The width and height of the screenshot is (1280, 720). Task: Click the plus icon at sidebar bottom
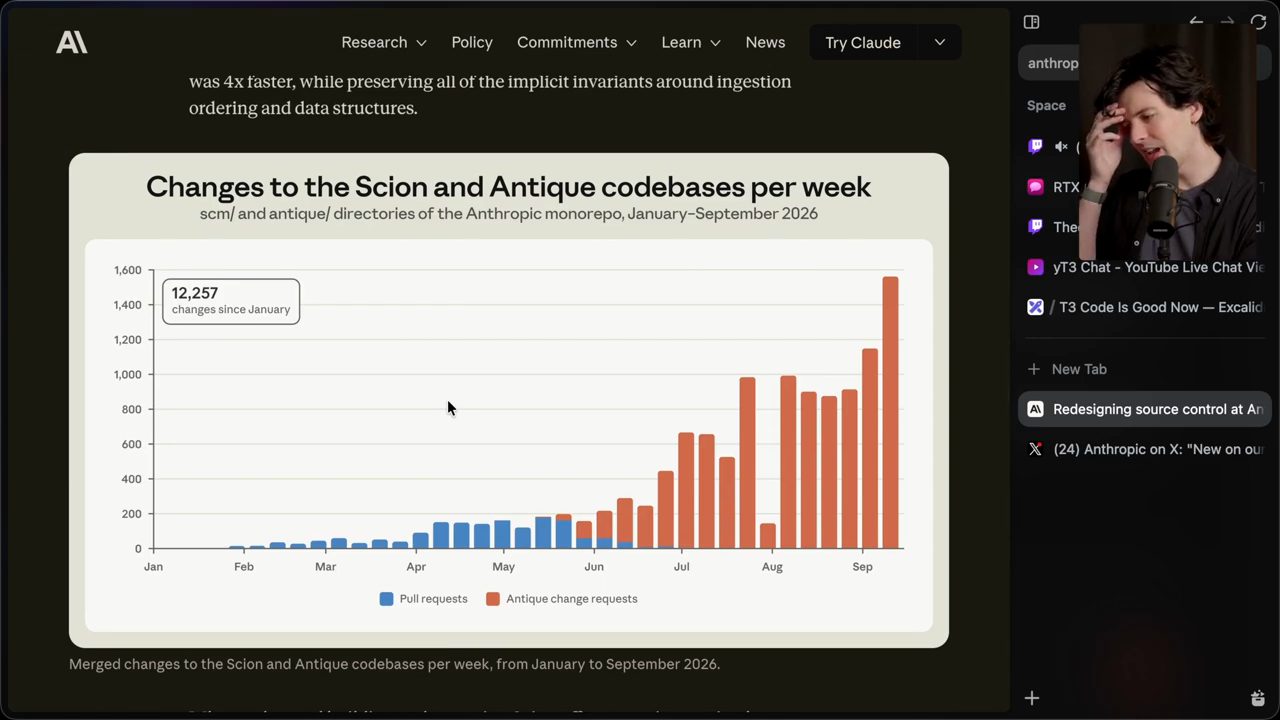pos(1032,698)
